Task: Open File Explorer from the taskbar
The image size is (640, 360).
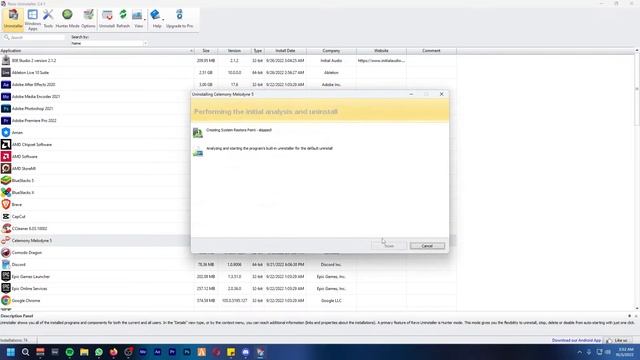Action: pos(84,352)
